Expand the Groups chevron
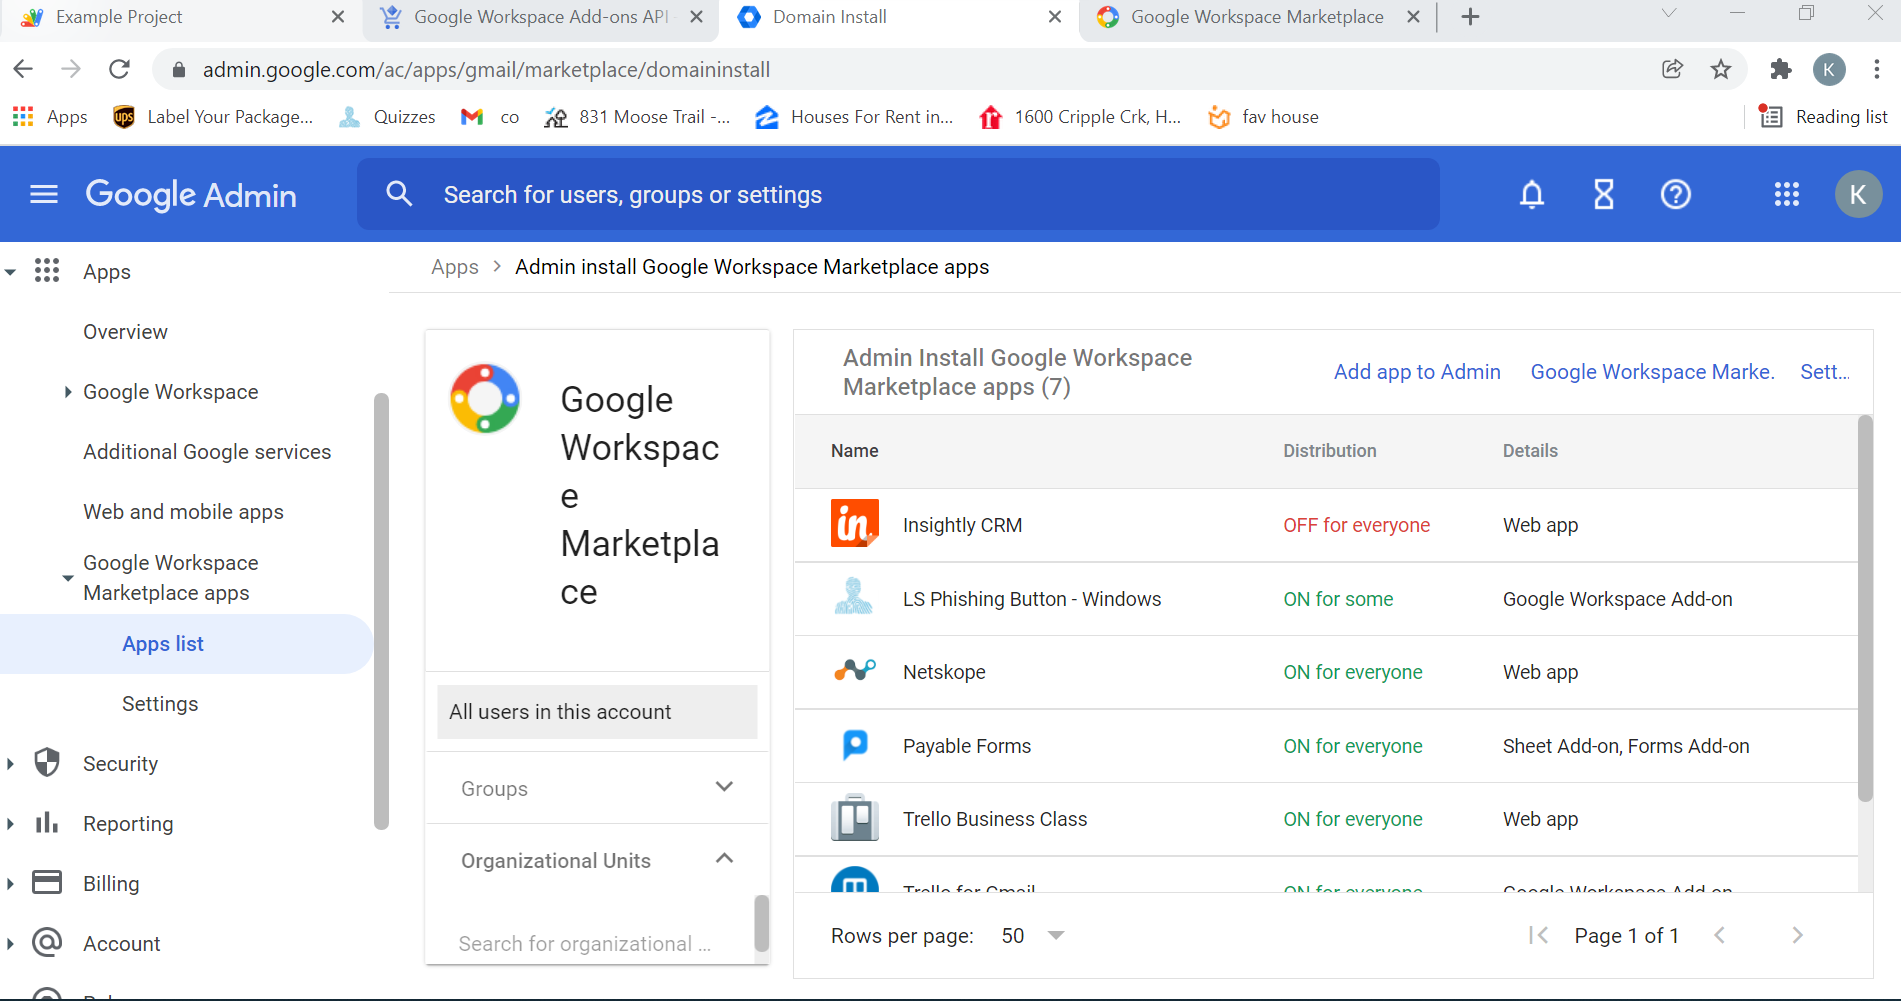 pyautogui.click(x=725, y=787)
